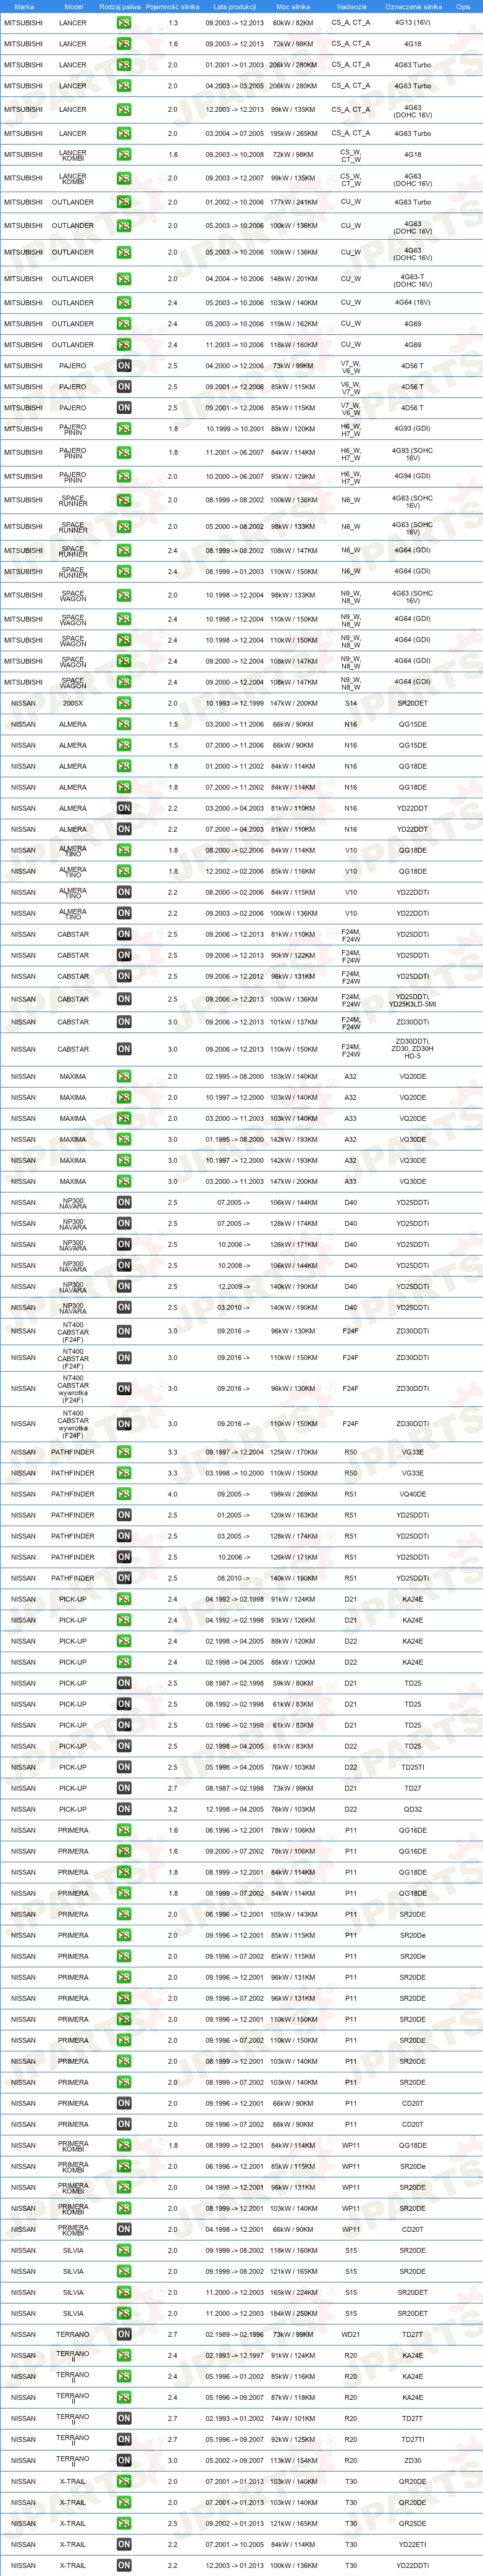Click PB icon in Pathfinder 4.0 VQ40DE row
The image size is (483, 2576).
124,1494
